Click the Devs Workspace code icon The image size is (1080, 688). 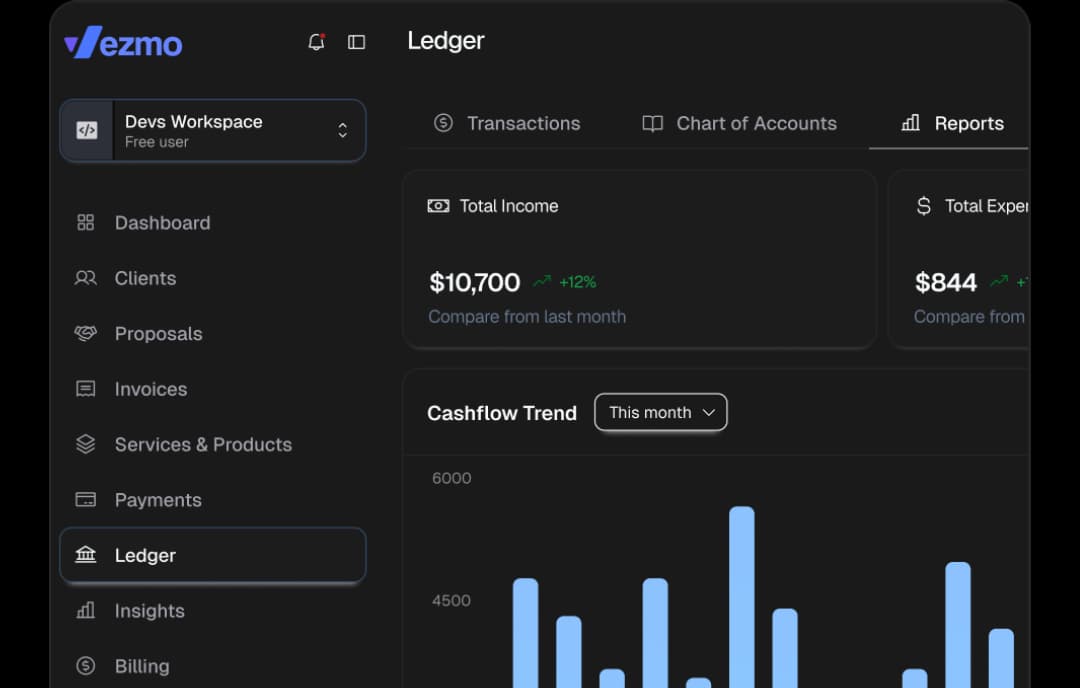coord(87,130)
